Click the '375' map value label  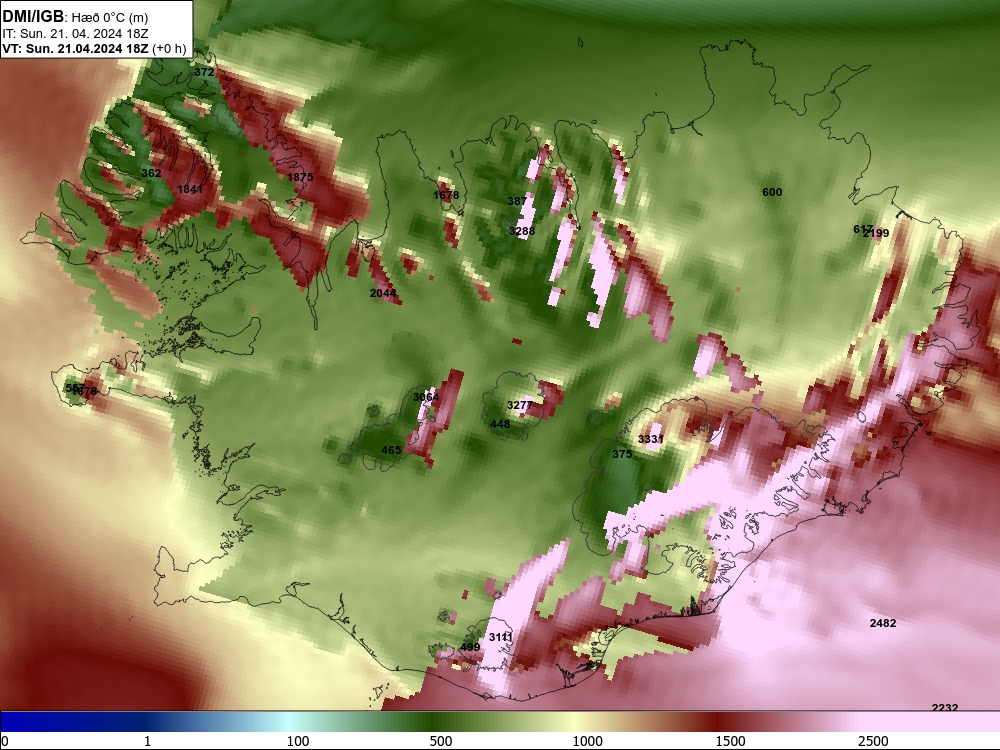tap(622, 453)
